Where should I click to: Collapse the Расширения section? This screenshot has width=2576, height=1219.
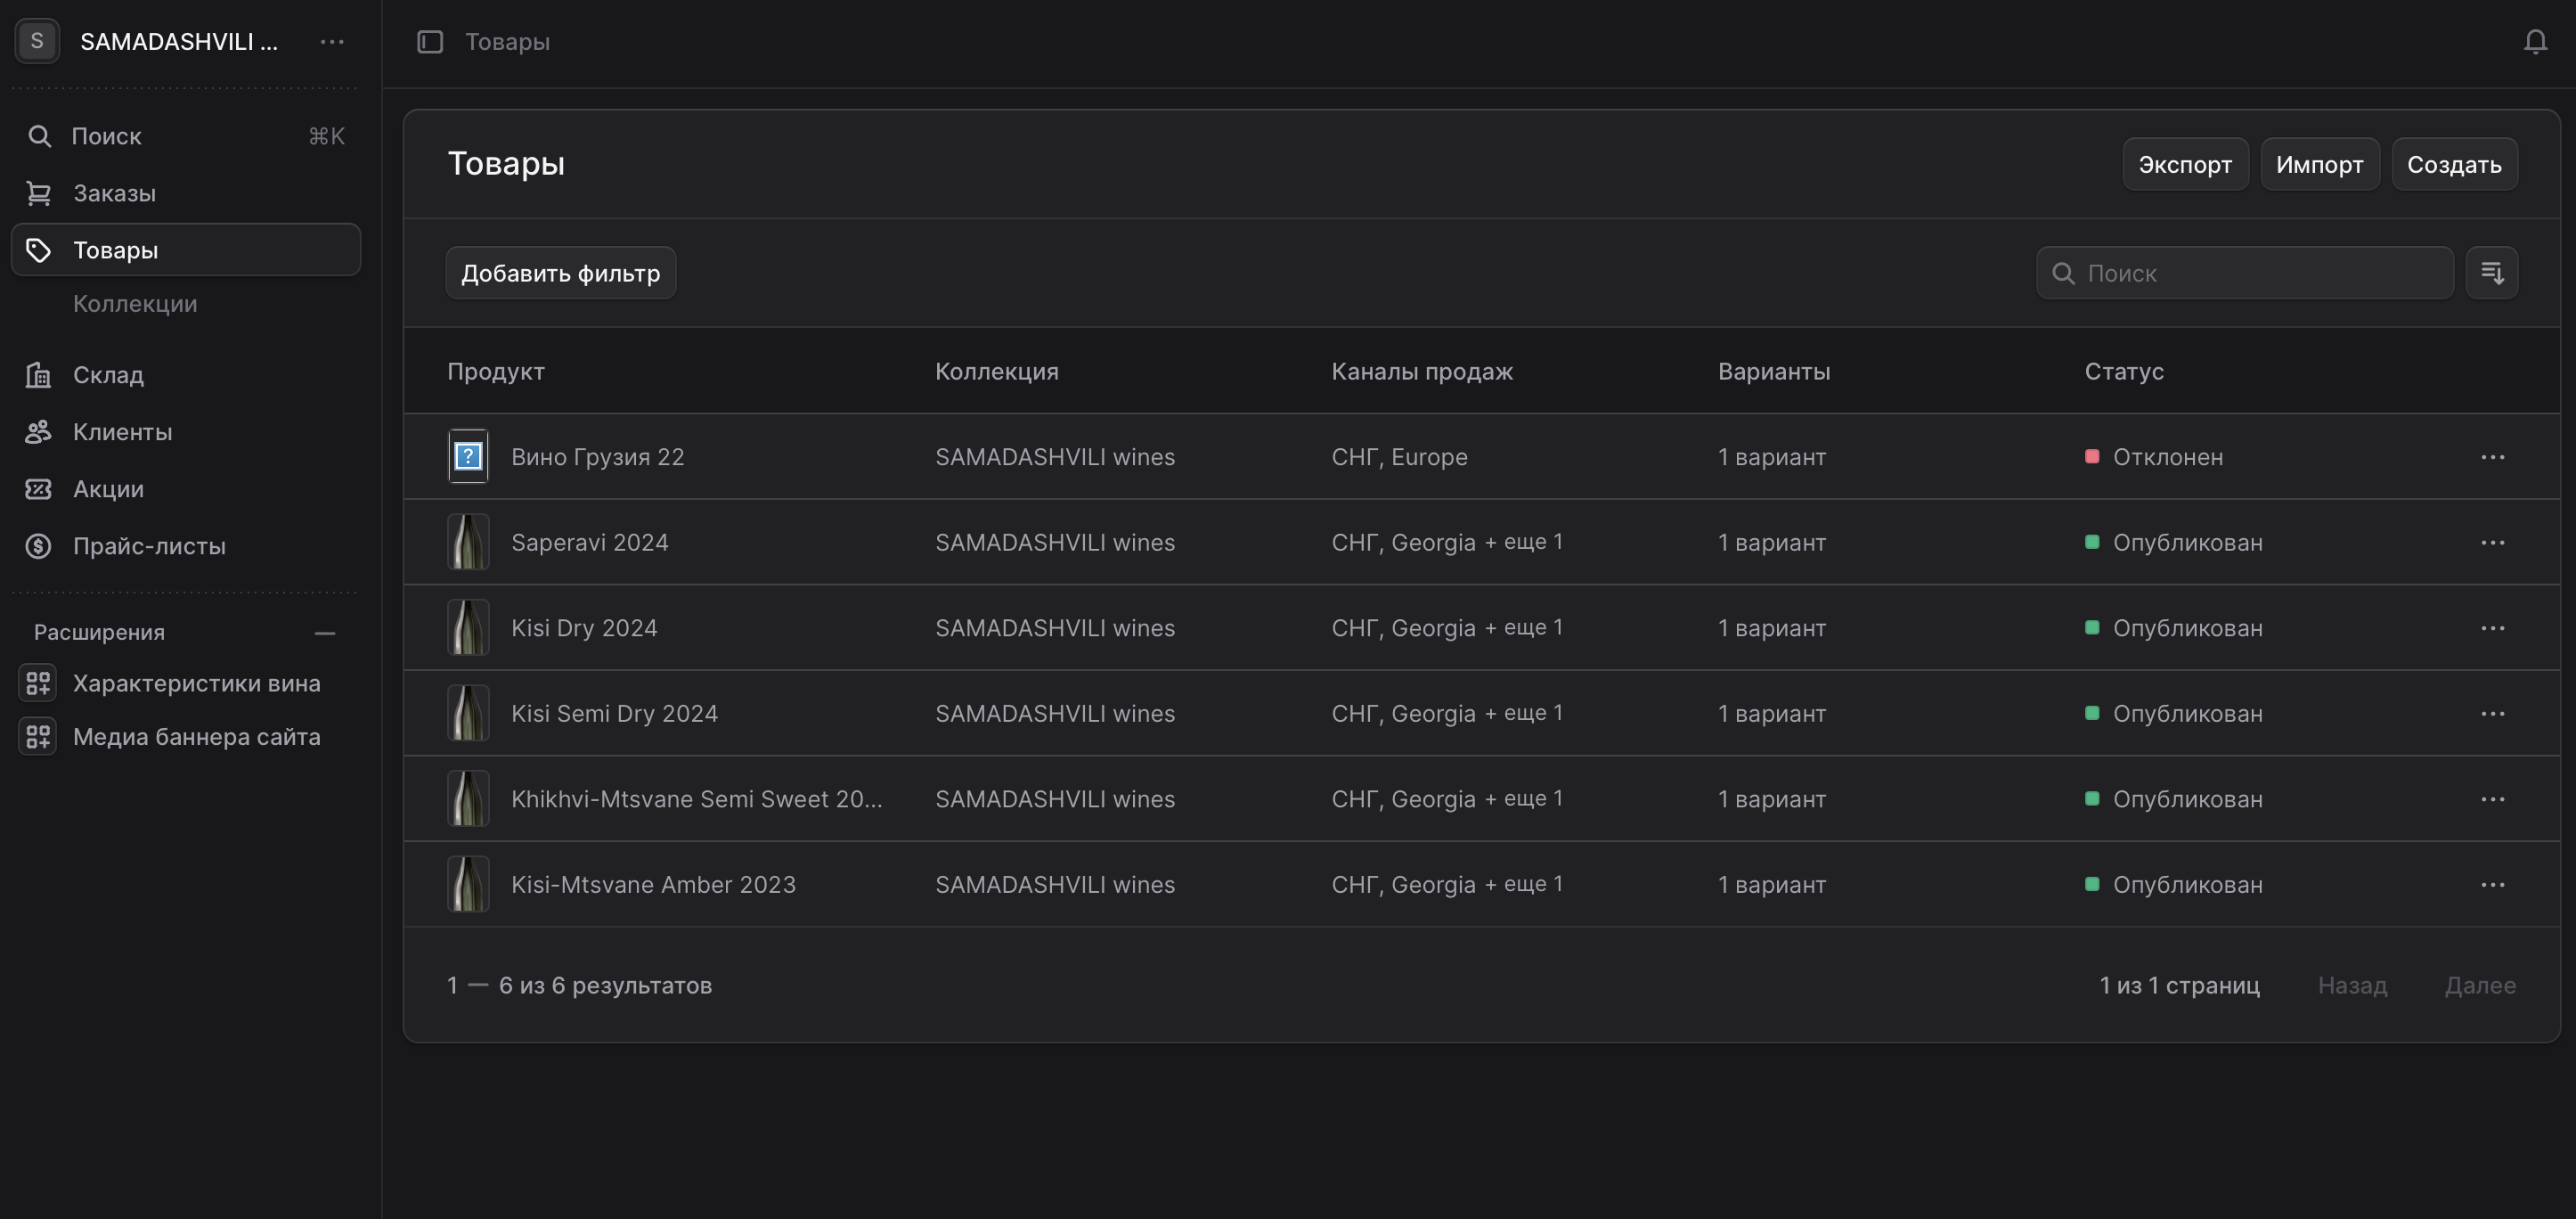324,633
